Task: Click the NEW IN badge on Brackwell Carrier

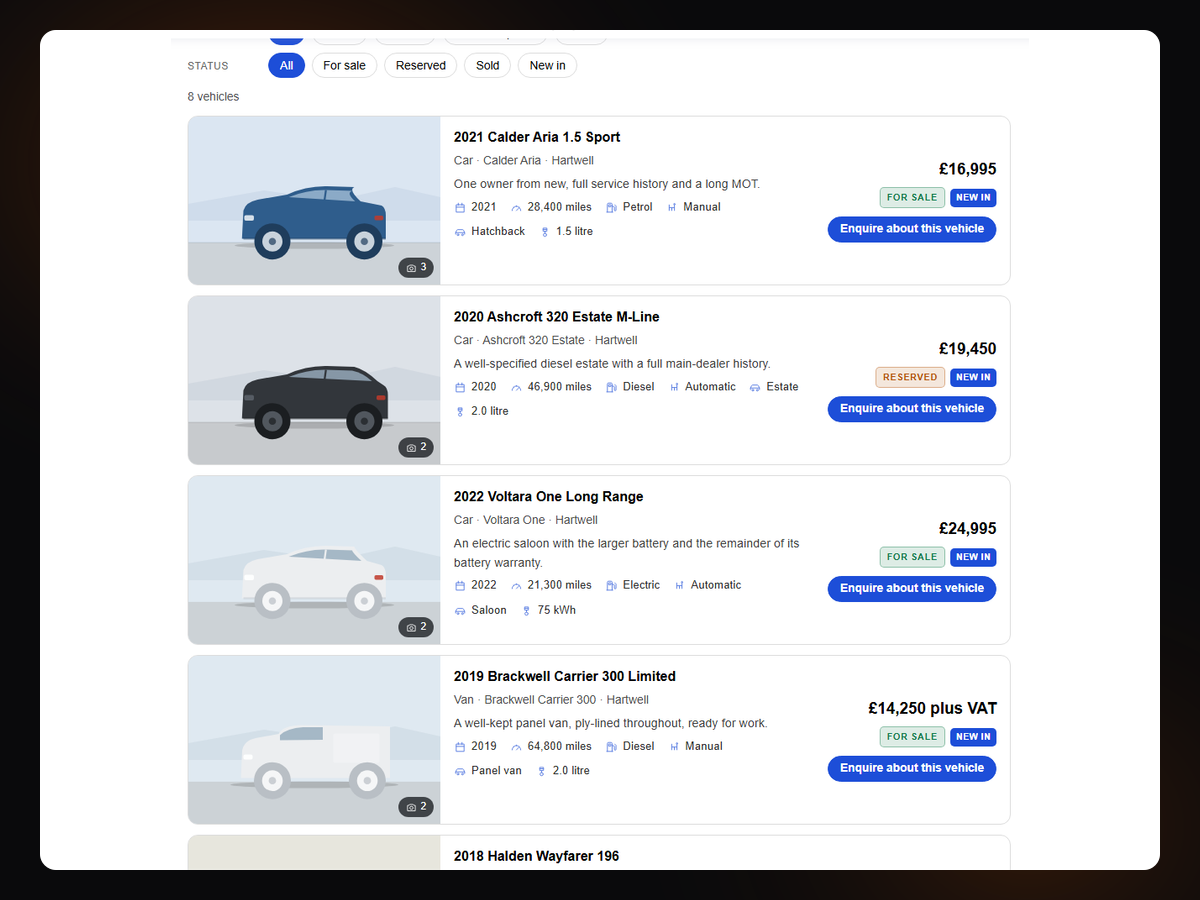Action: 973,737
